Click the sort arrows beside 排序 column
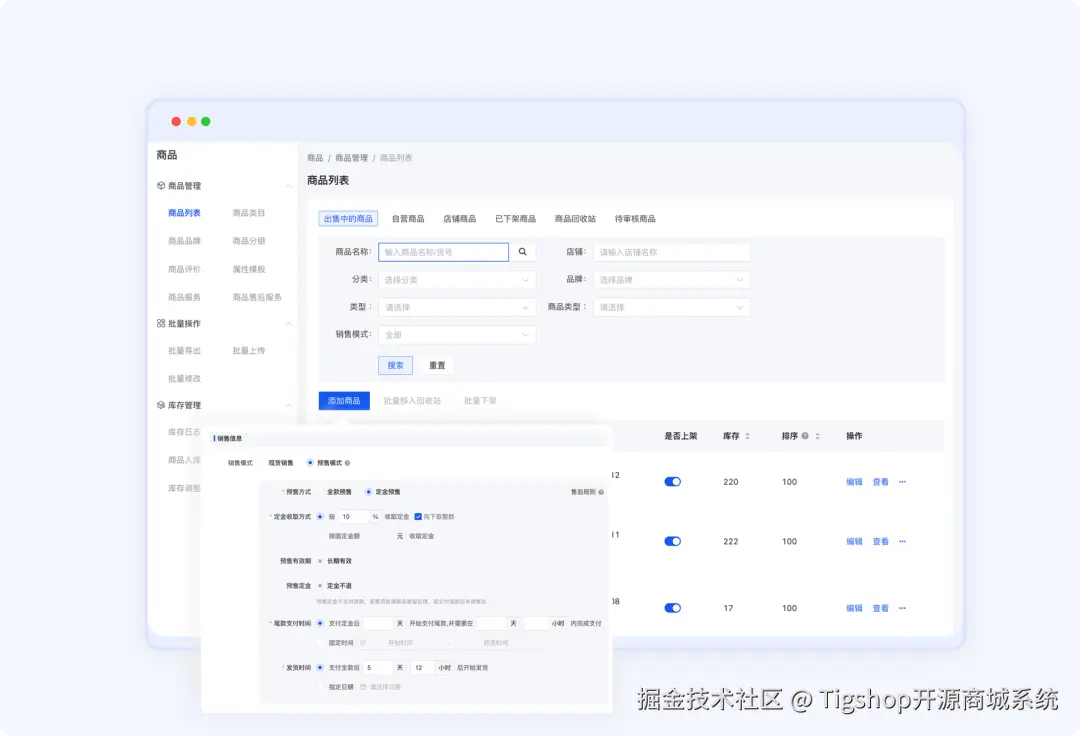This screenshot has height=736, width=1080. click(x=817, y=436)
